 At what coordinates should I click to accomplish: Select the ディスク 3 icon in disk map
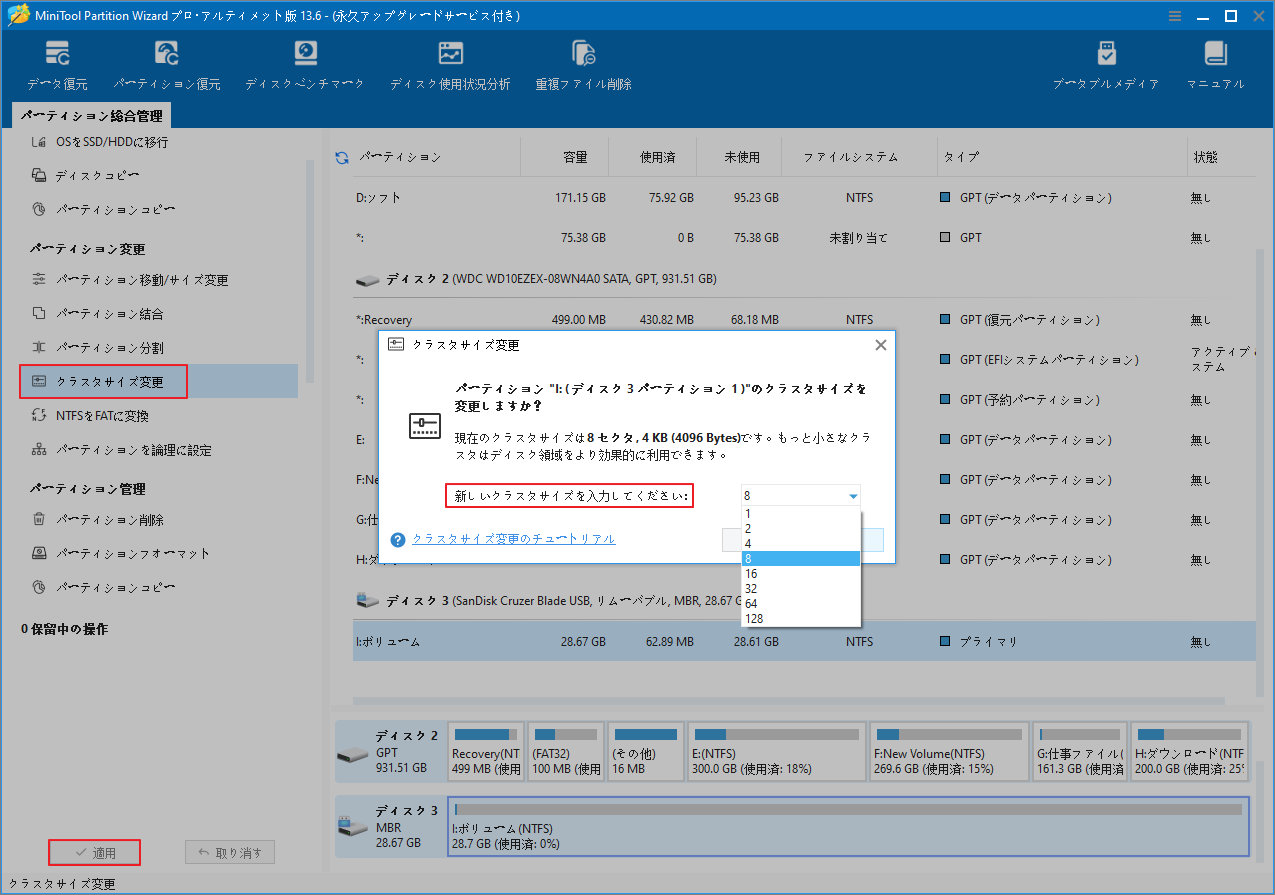(352, 826)
